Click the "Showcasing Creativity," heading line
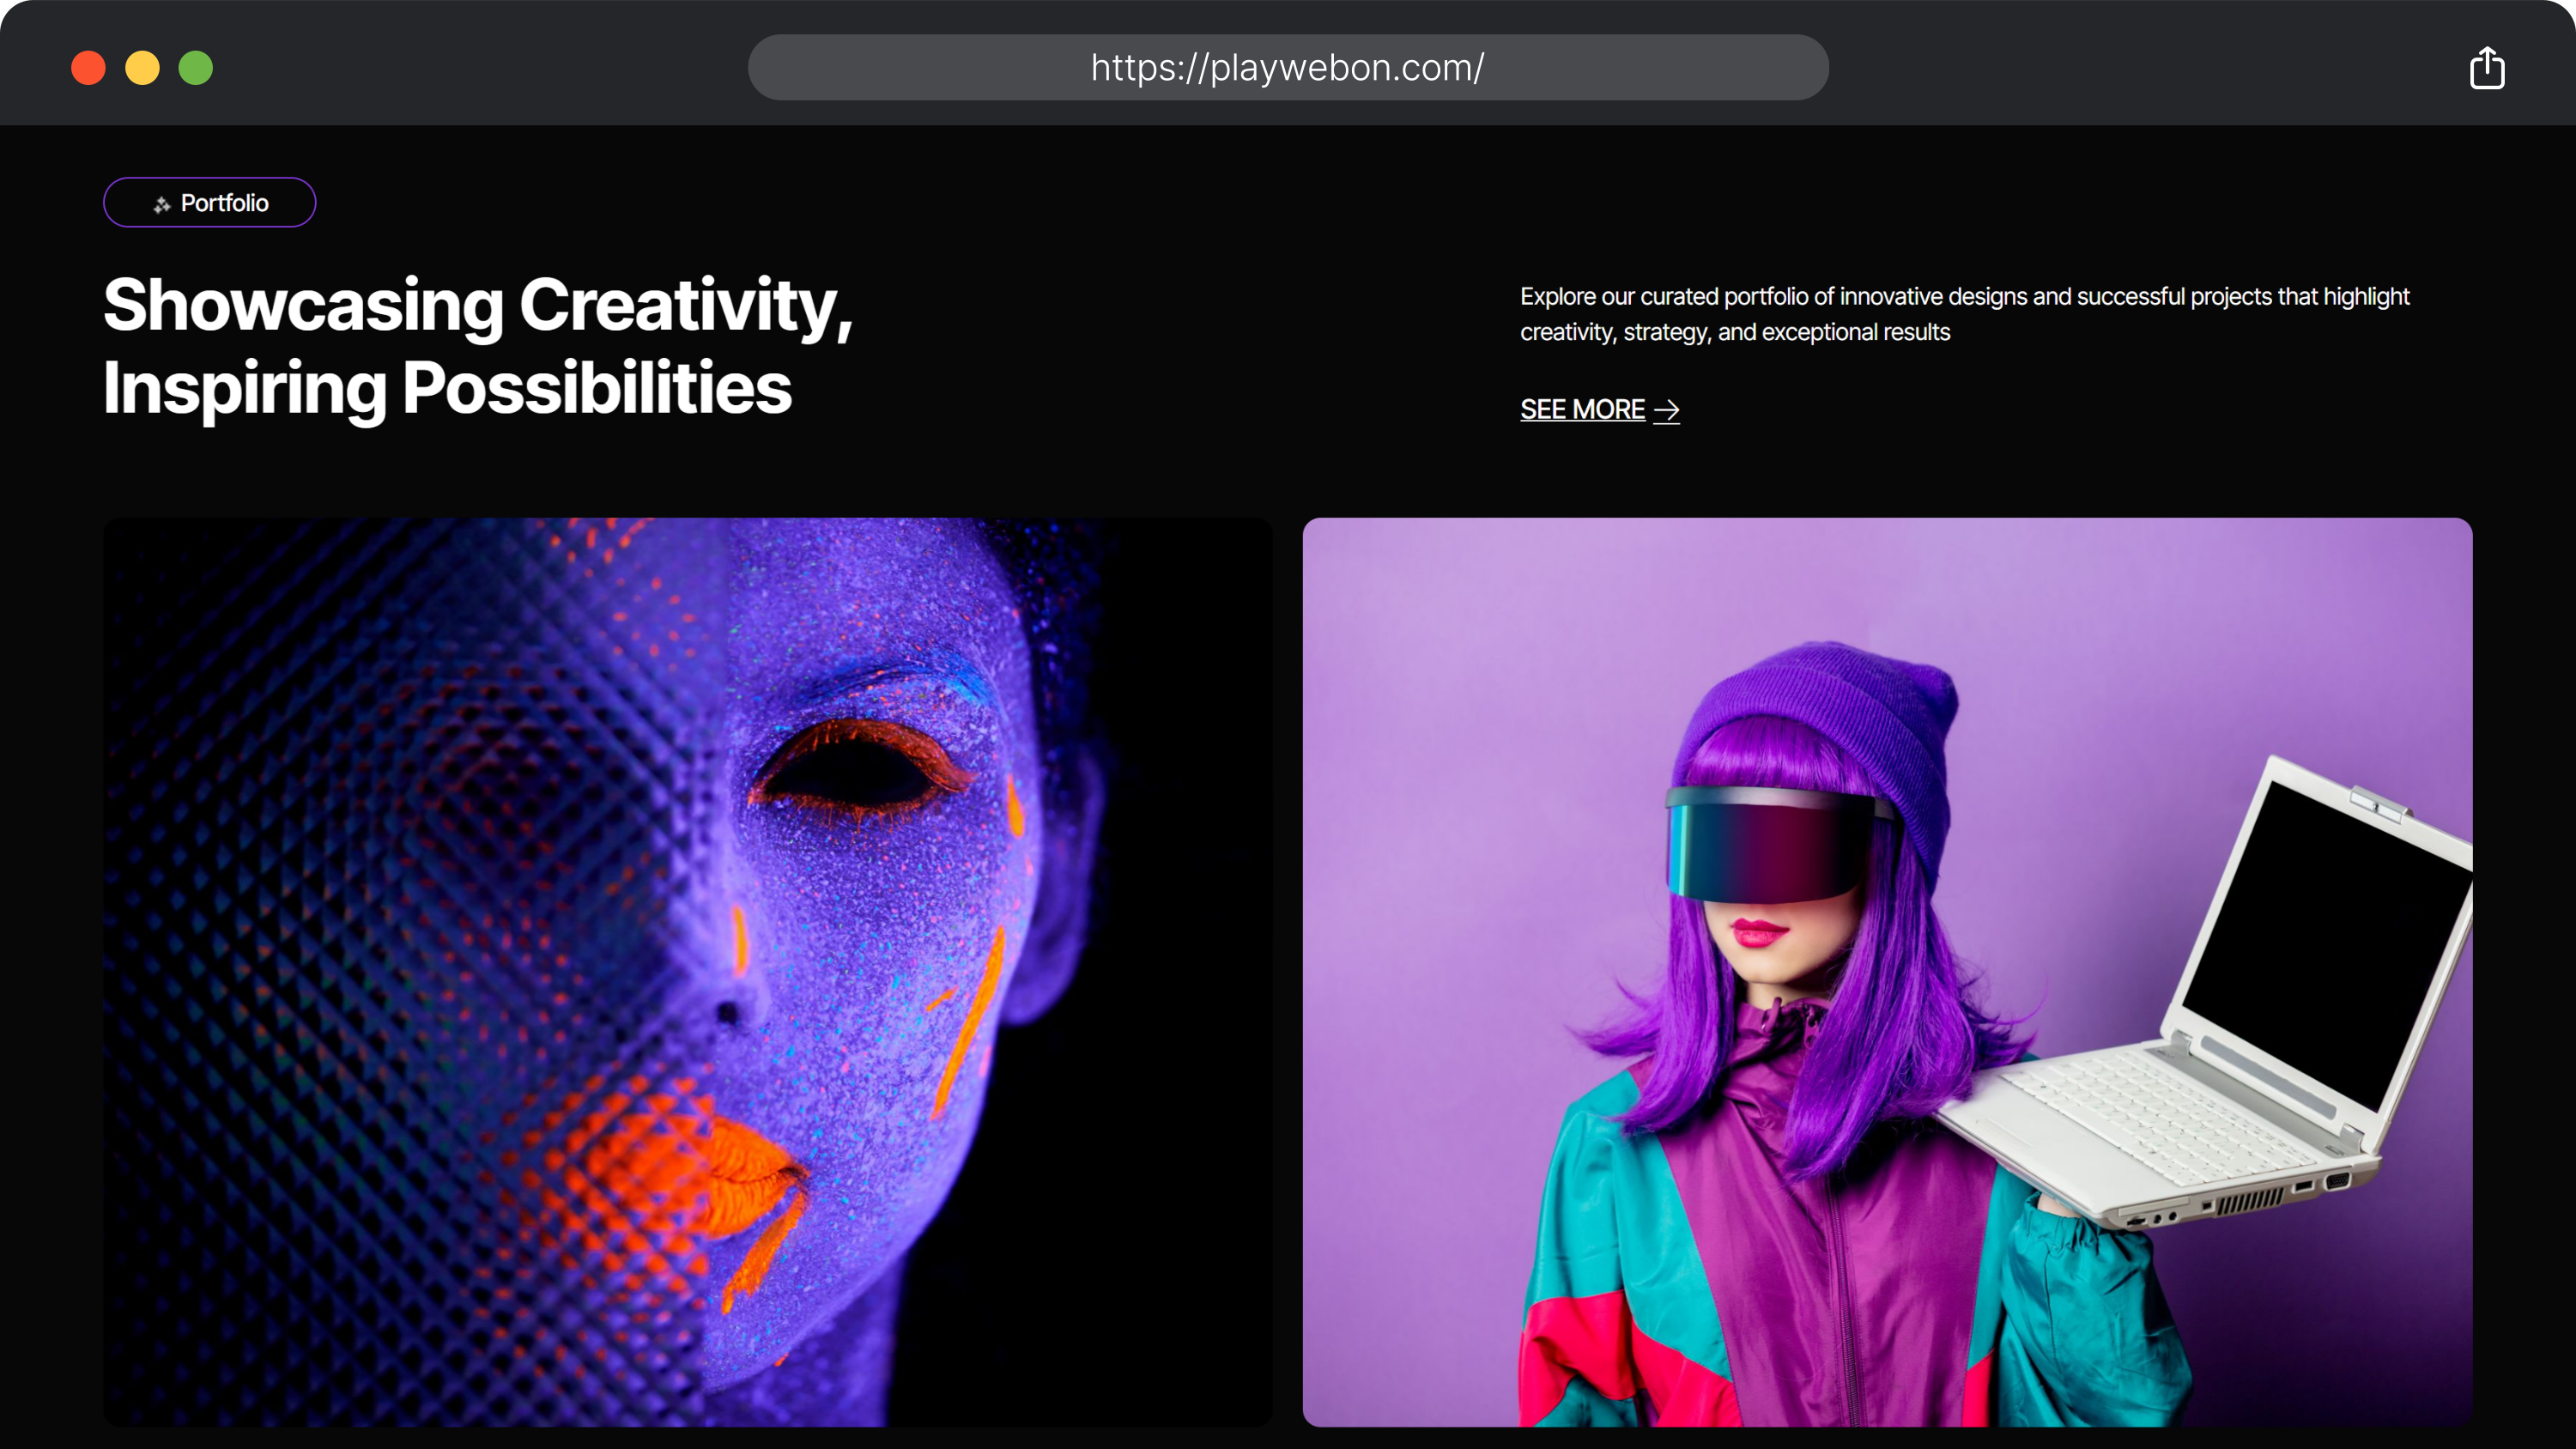2576x1449 pixels. [x=478, y=305]
